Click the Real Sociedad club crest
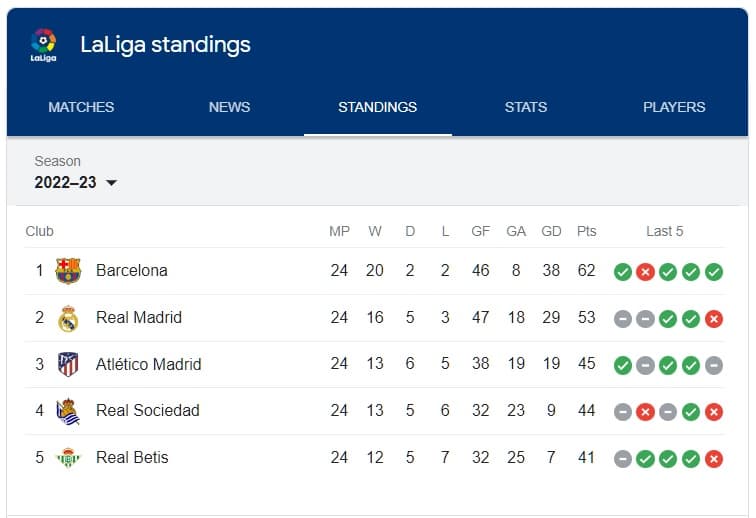 [x=68, y=411]
